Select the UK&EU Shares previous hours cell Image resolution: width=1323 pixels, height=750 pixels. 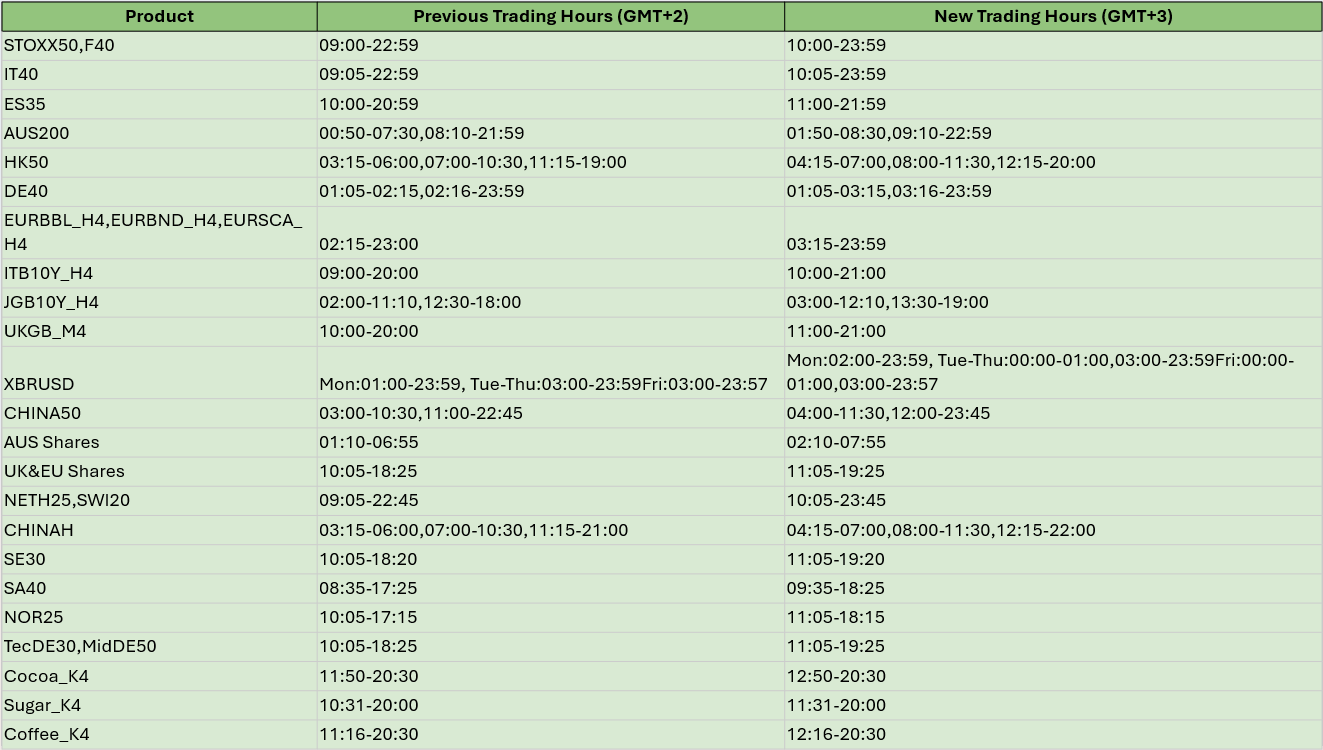click(x=551, y=471)
